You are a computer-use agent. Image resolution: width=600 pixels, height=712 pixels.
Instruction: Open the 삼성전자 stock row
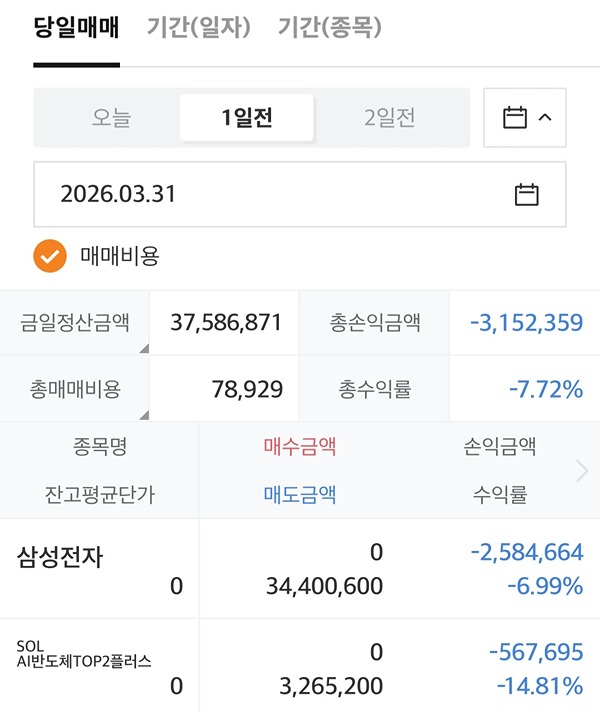tap(60, 558)
